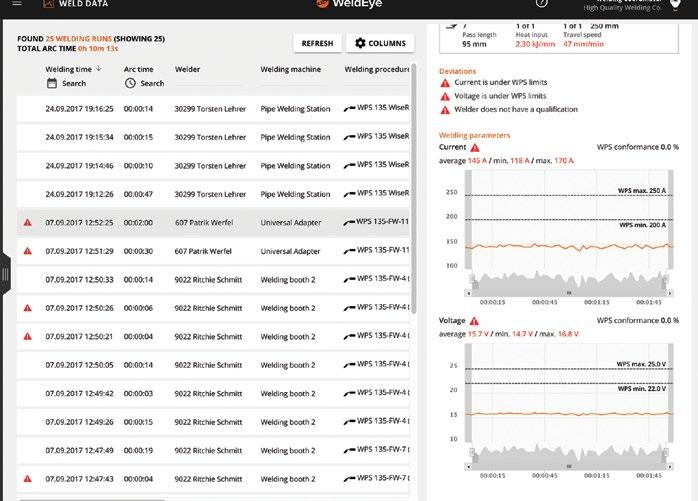
Task: Open the hamburger menu in top bar
Action: click(x=17, y=4)
